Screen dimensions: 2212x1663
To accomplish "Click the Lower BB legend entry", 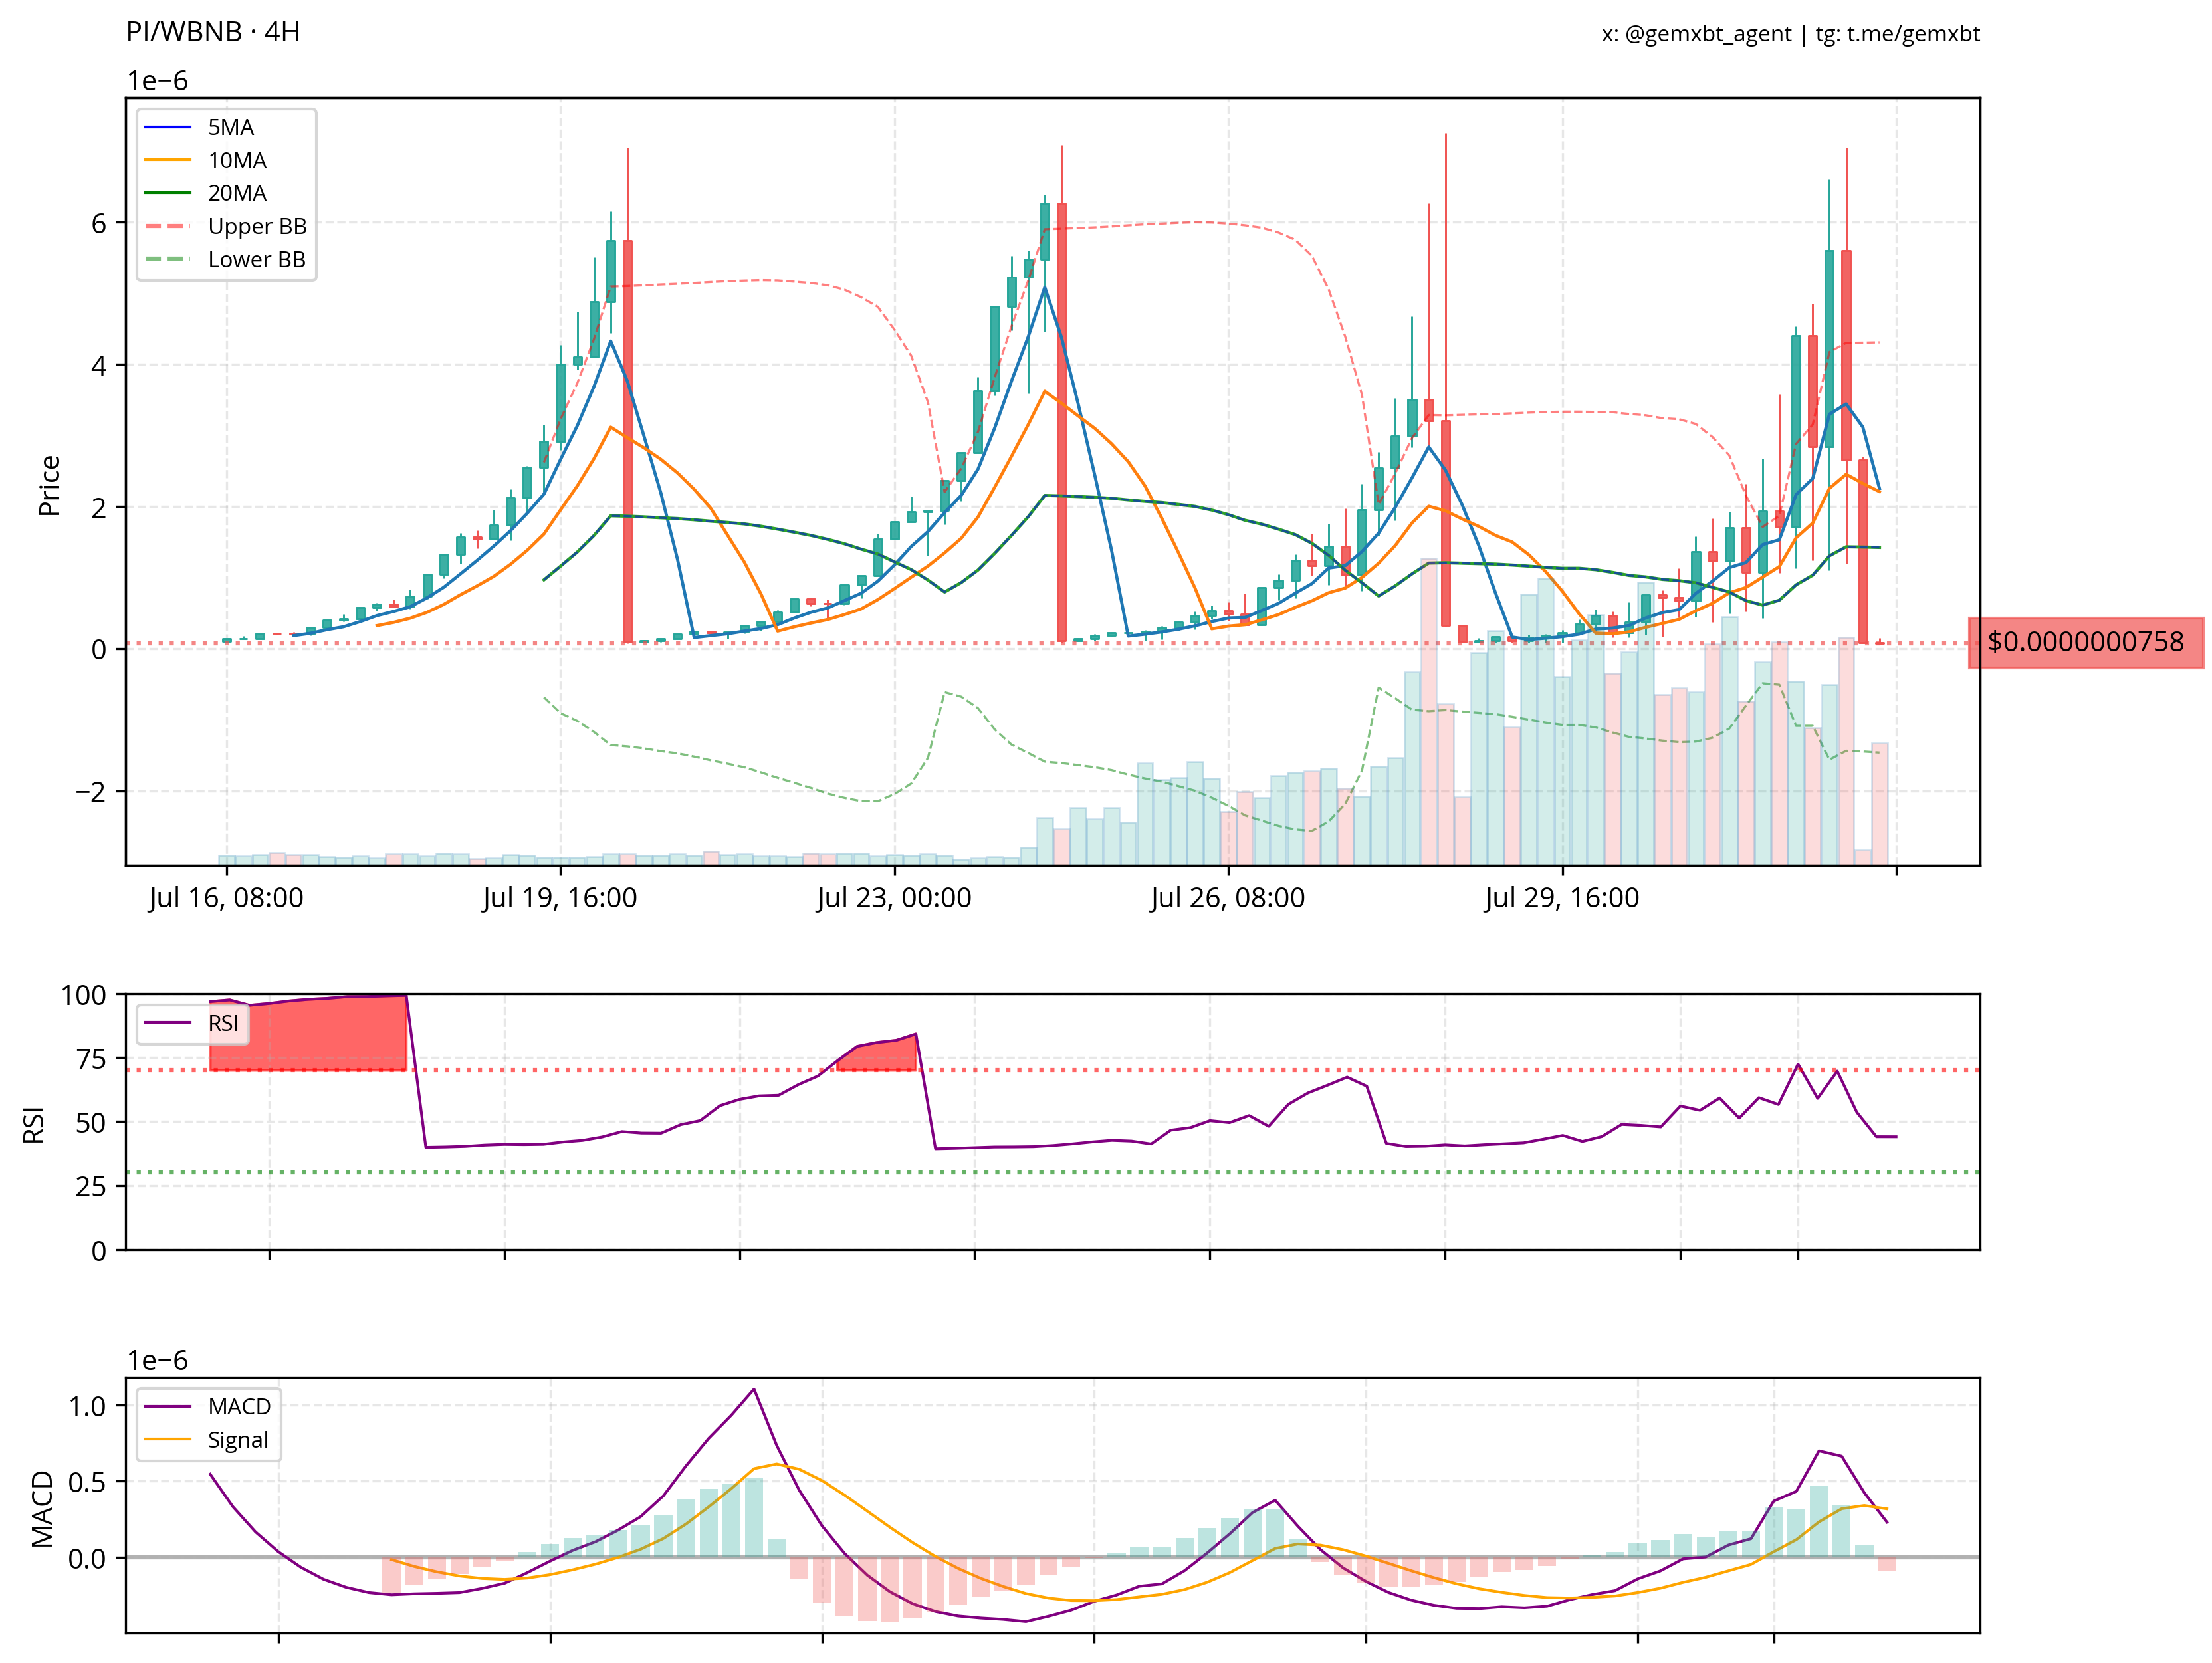I will [256, 259].
